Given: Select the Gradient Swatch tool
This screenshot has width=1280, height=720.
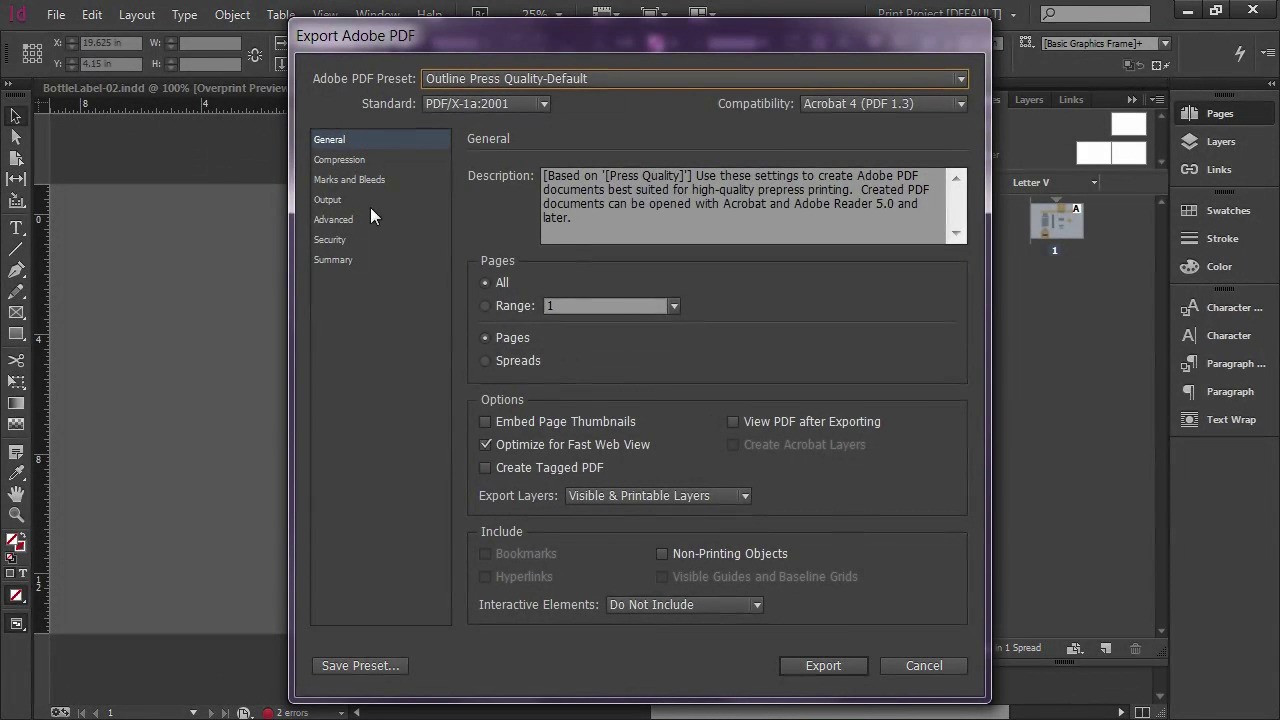Looking at the screenshot, I should pos(16,403).
